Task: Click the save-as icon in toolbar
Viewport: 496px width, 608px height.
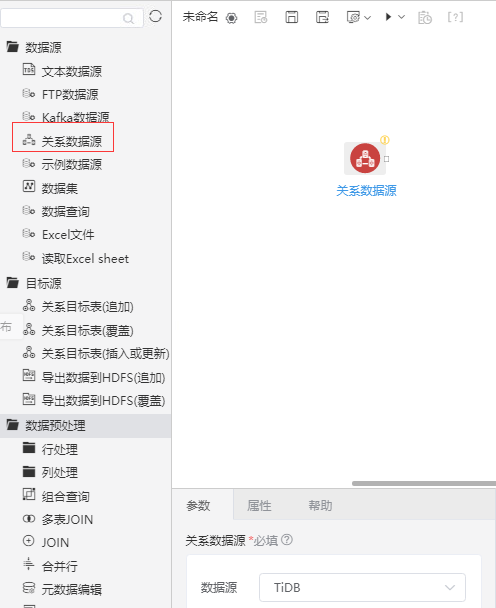Action: (x=322, y=17)
